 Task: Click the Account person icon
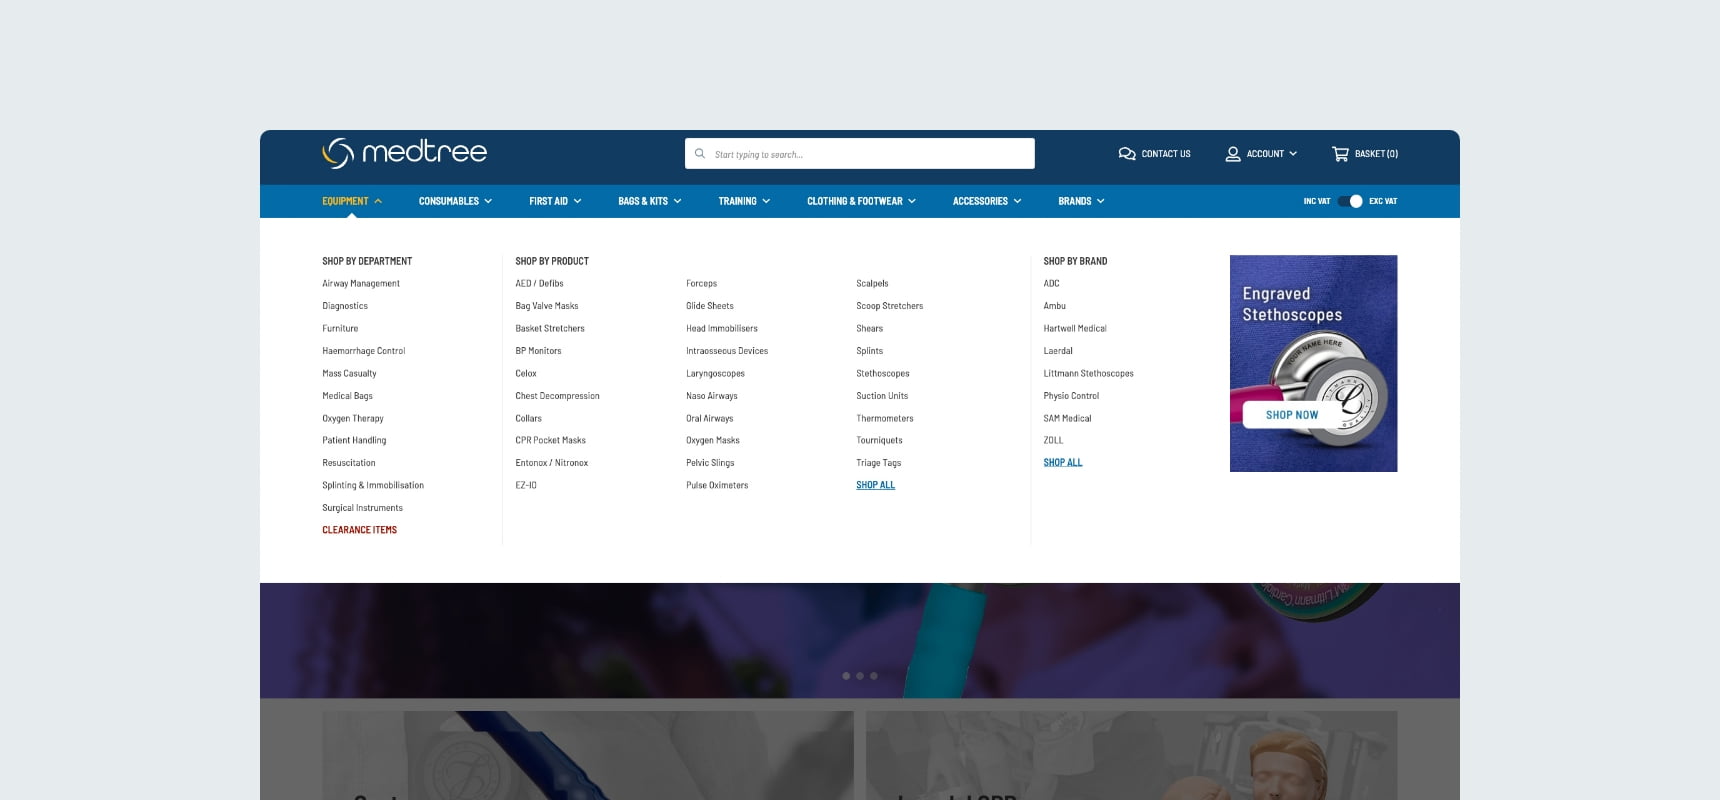tap(1233, 154)
